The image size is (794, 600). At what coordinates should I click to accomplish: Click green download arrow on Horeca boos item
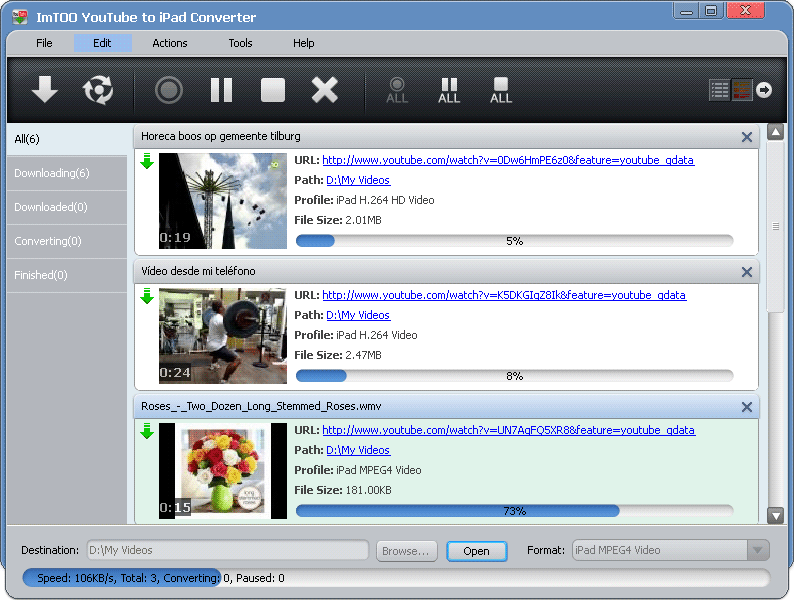[147, 161]
